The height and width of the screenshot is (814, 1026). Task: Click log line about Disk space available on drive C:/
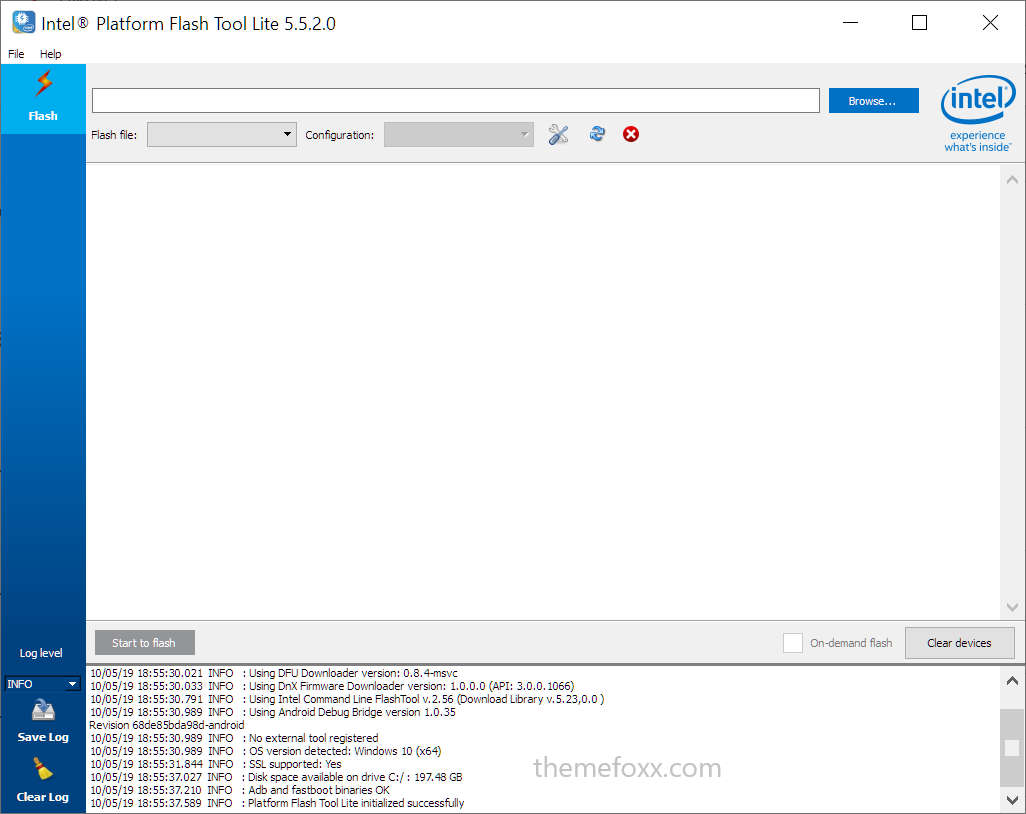pyautogui.click(x=275, y=777)
